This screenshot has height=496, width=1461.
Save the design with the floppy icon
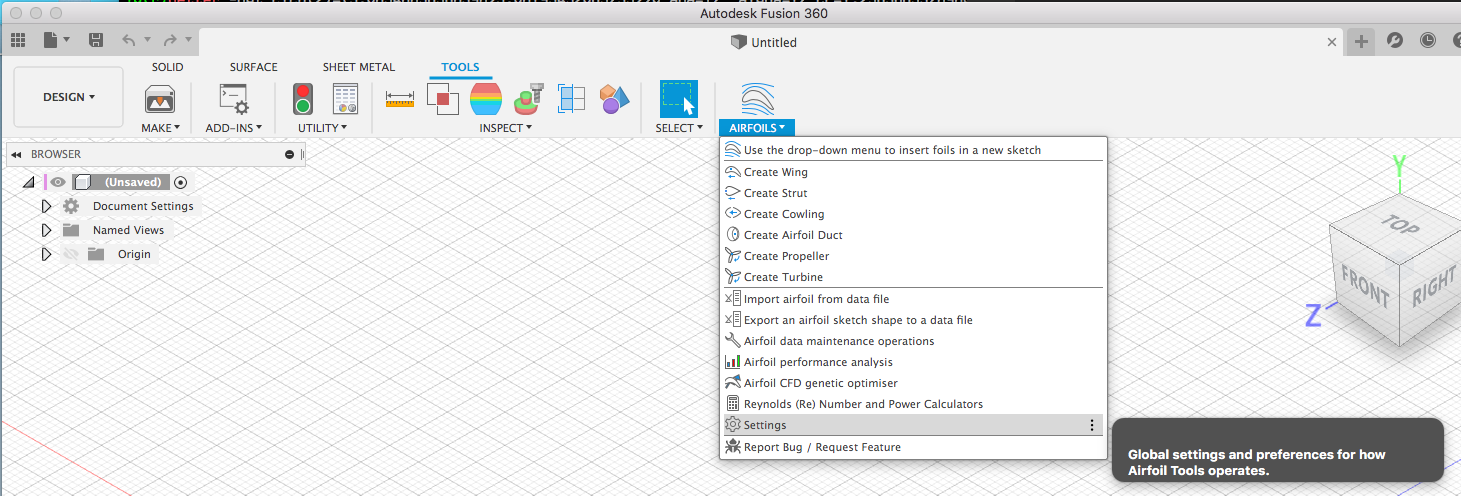tap(96, 40)
